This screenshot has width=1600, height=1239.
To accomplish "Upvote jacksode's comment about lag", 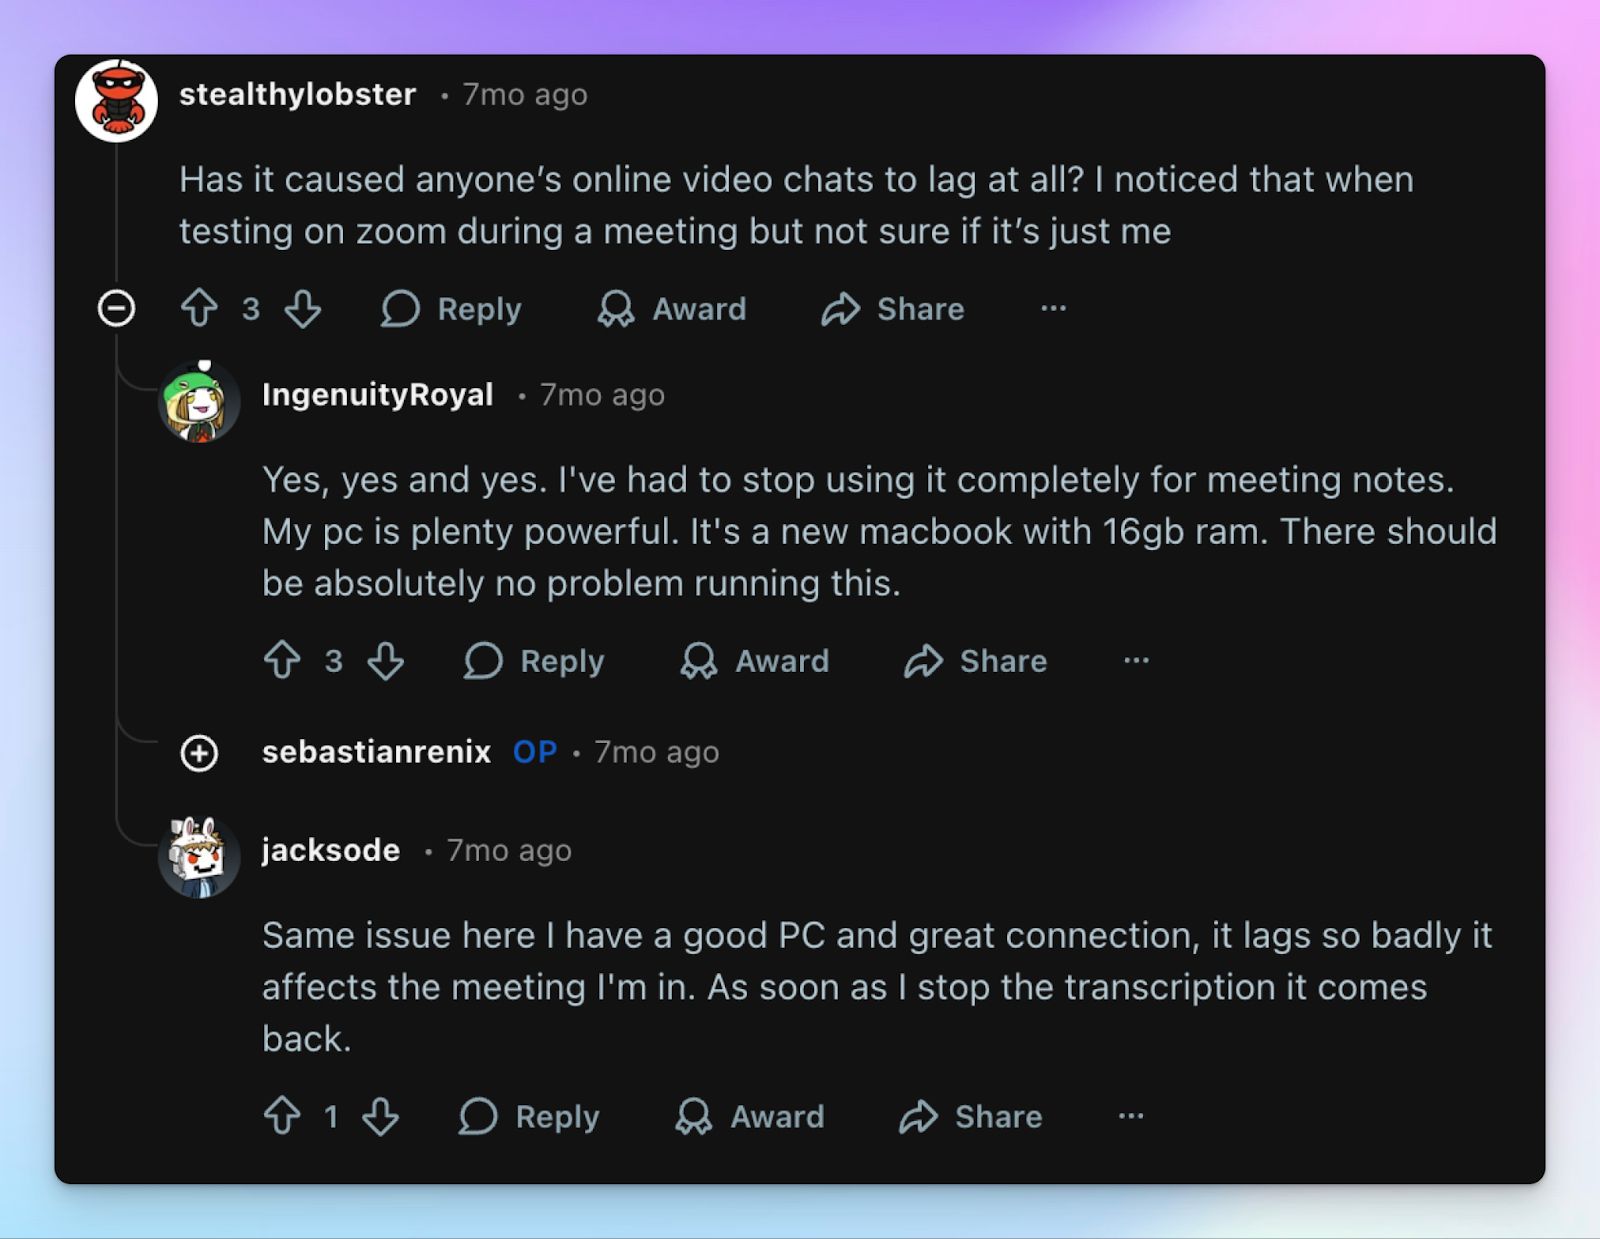I will pos(284,1117).
